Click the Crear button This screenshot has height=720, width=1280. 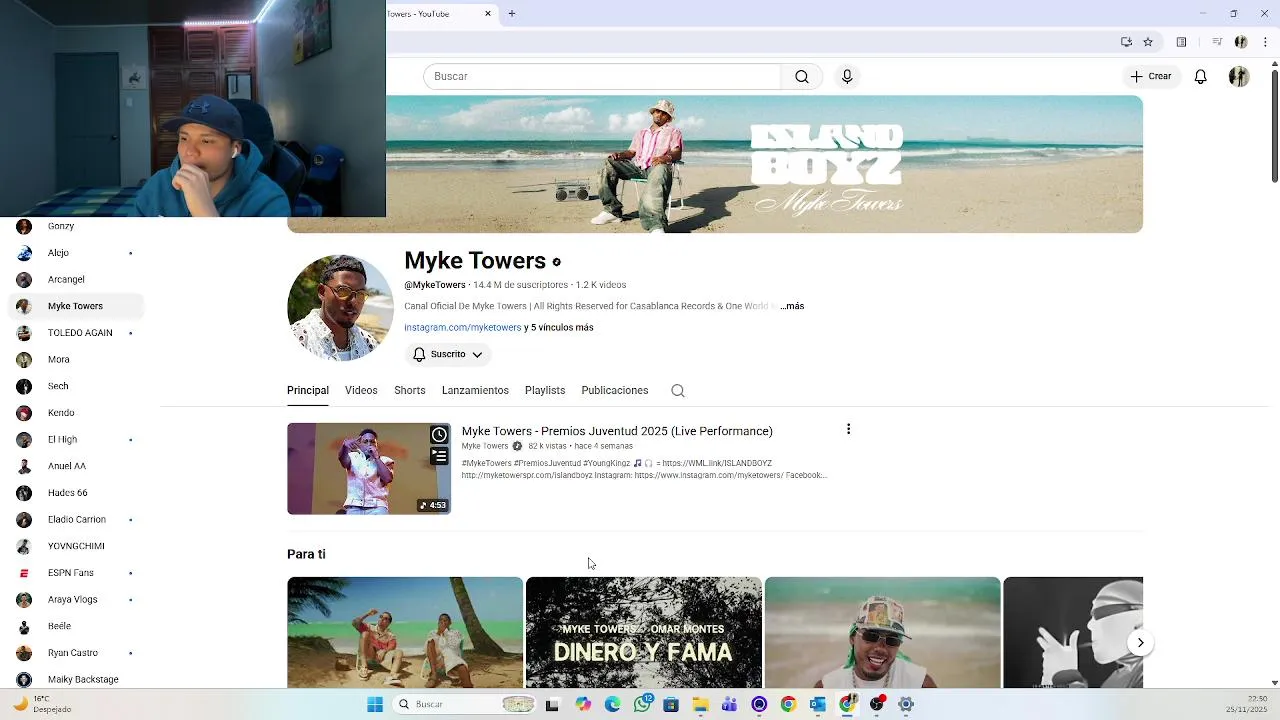pos(1151,76)
